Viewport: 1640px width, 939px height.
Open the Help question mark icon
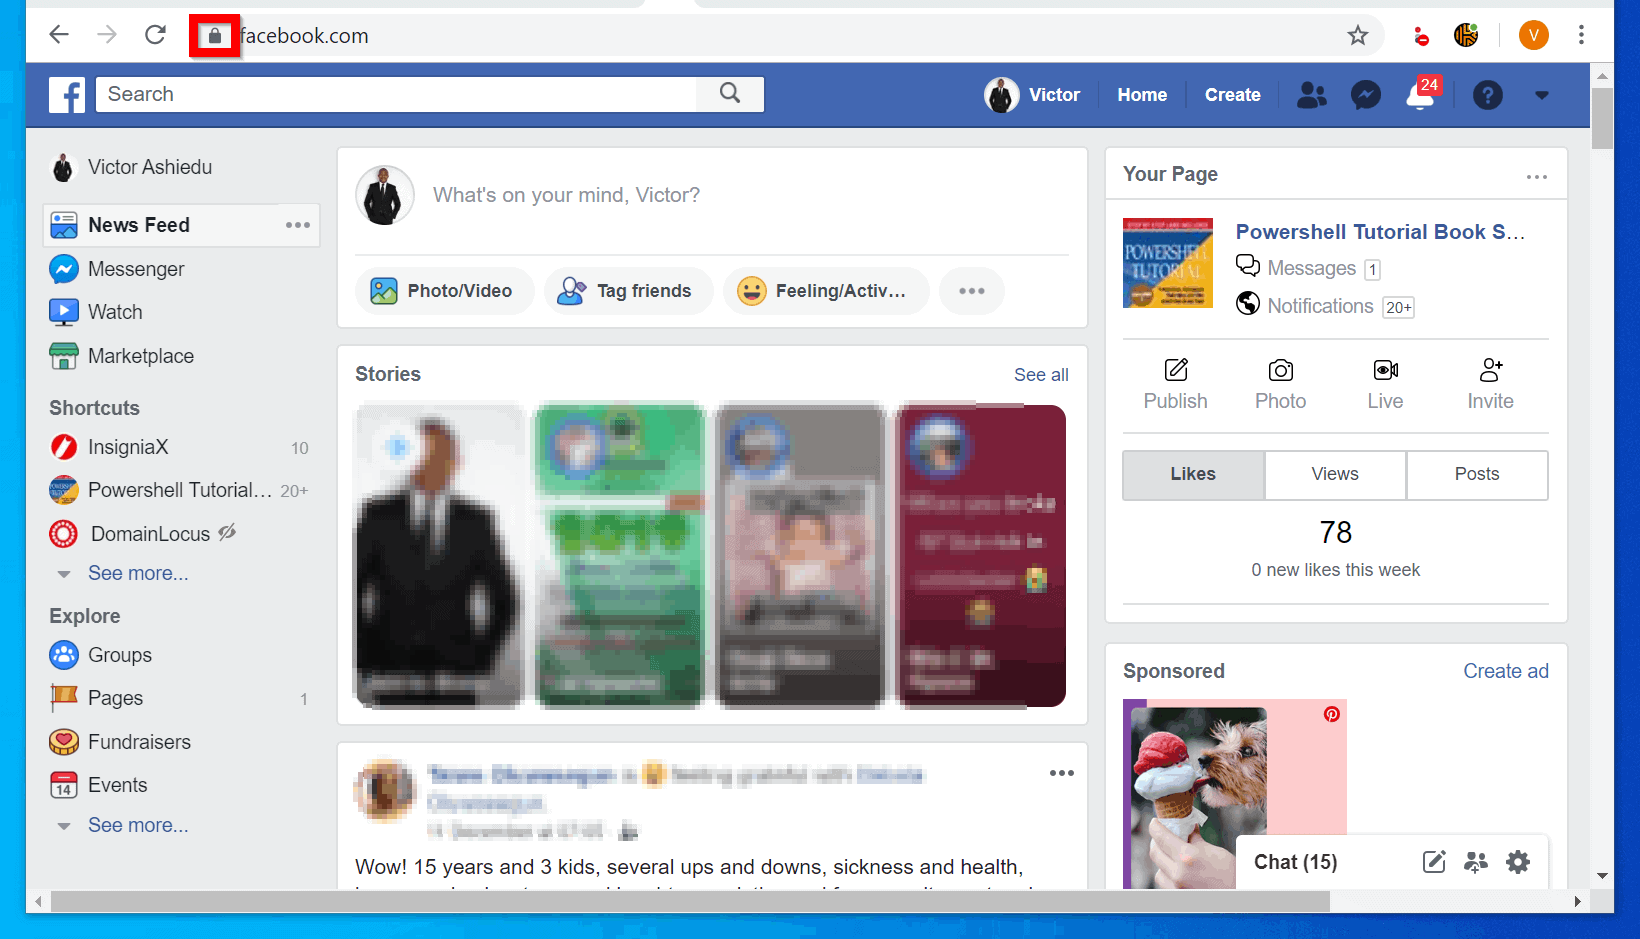click(1488, 95)
